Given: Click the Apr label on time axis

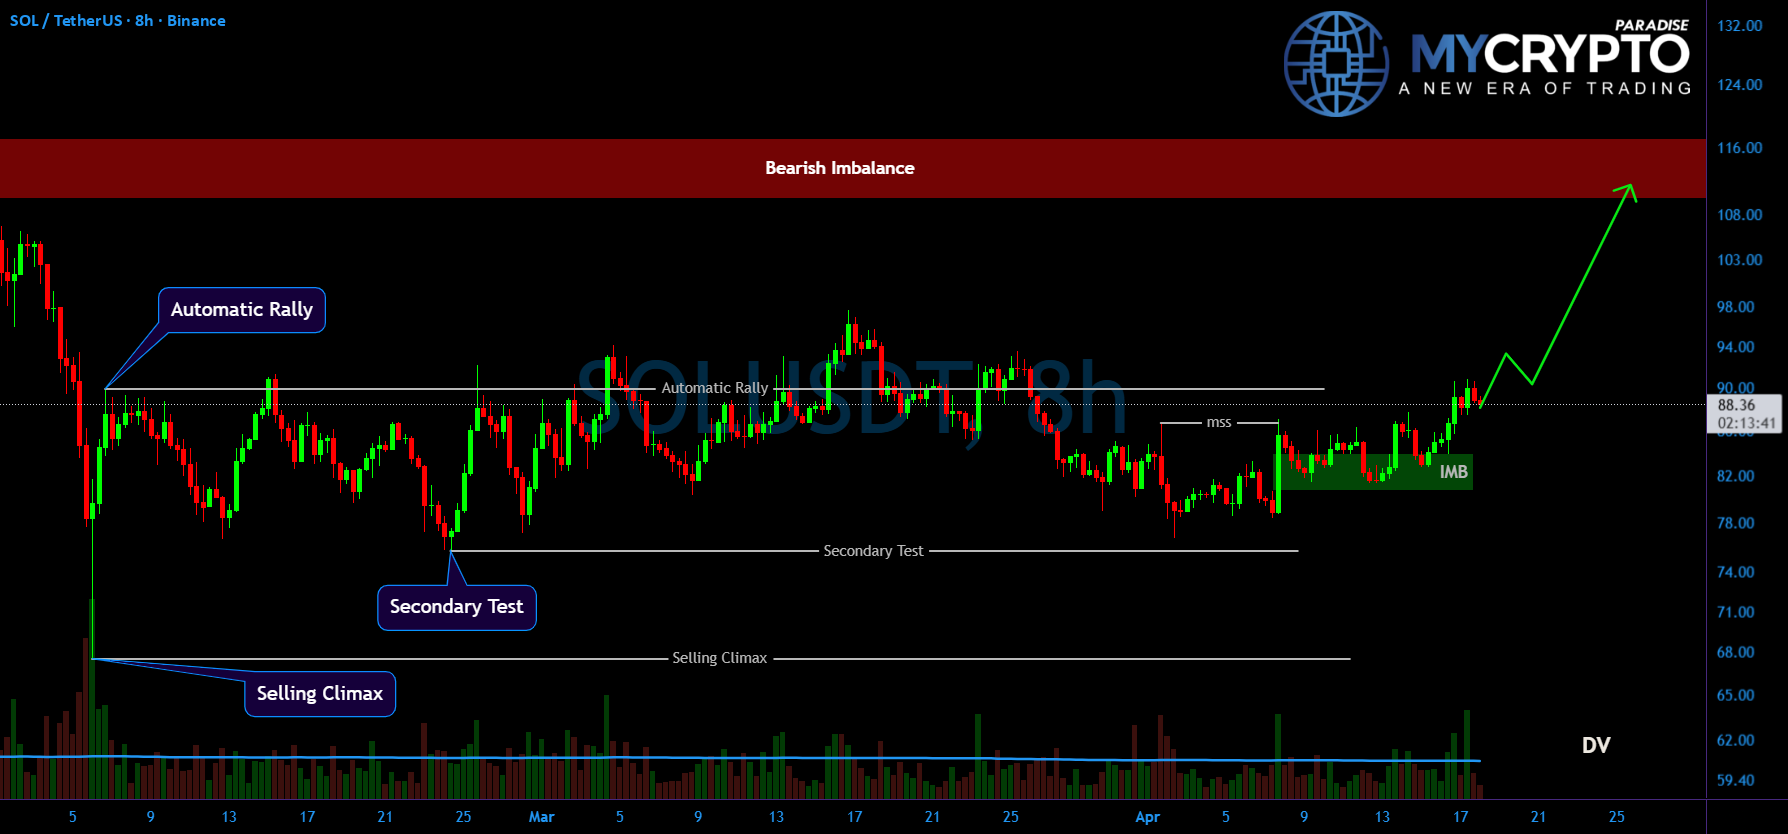Looking at the screenshot, I should 1148,817.
